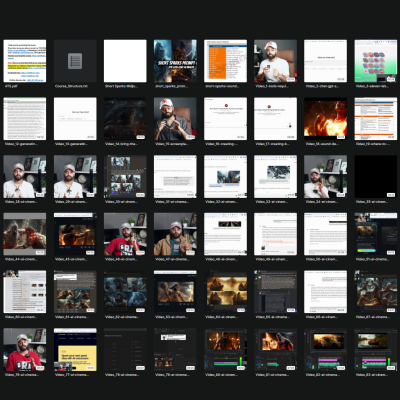Open the Video_61-ai-cinema thumbnail
The width and height of the screenshot is (400, 400).
pyautogui.click(x=75, y=292)
